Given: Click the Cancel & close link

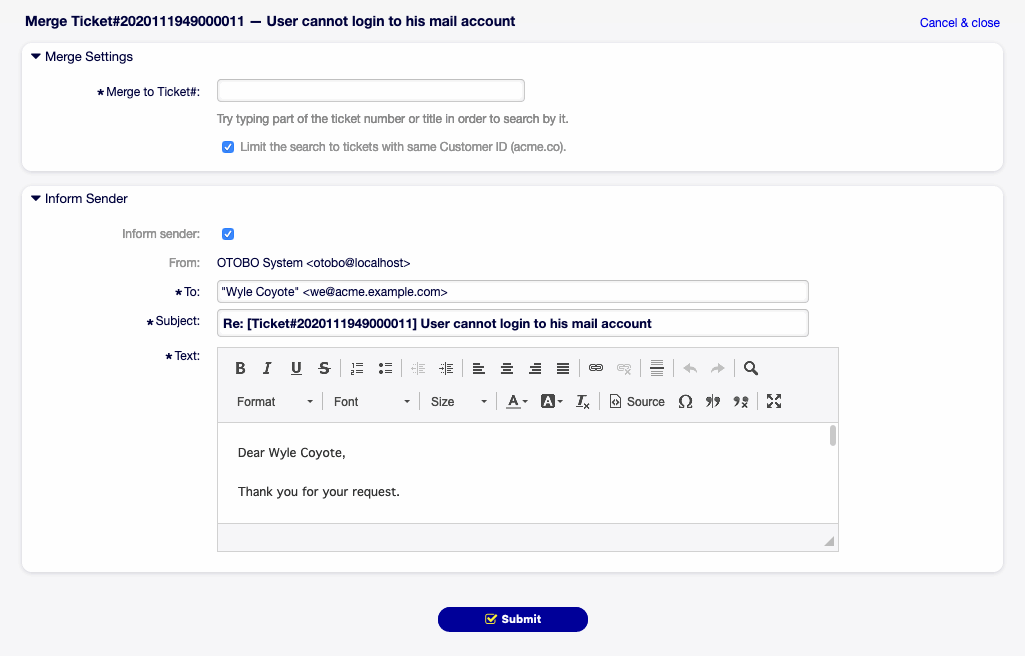Looking at the screenshot, I should (x=959, y=22).
